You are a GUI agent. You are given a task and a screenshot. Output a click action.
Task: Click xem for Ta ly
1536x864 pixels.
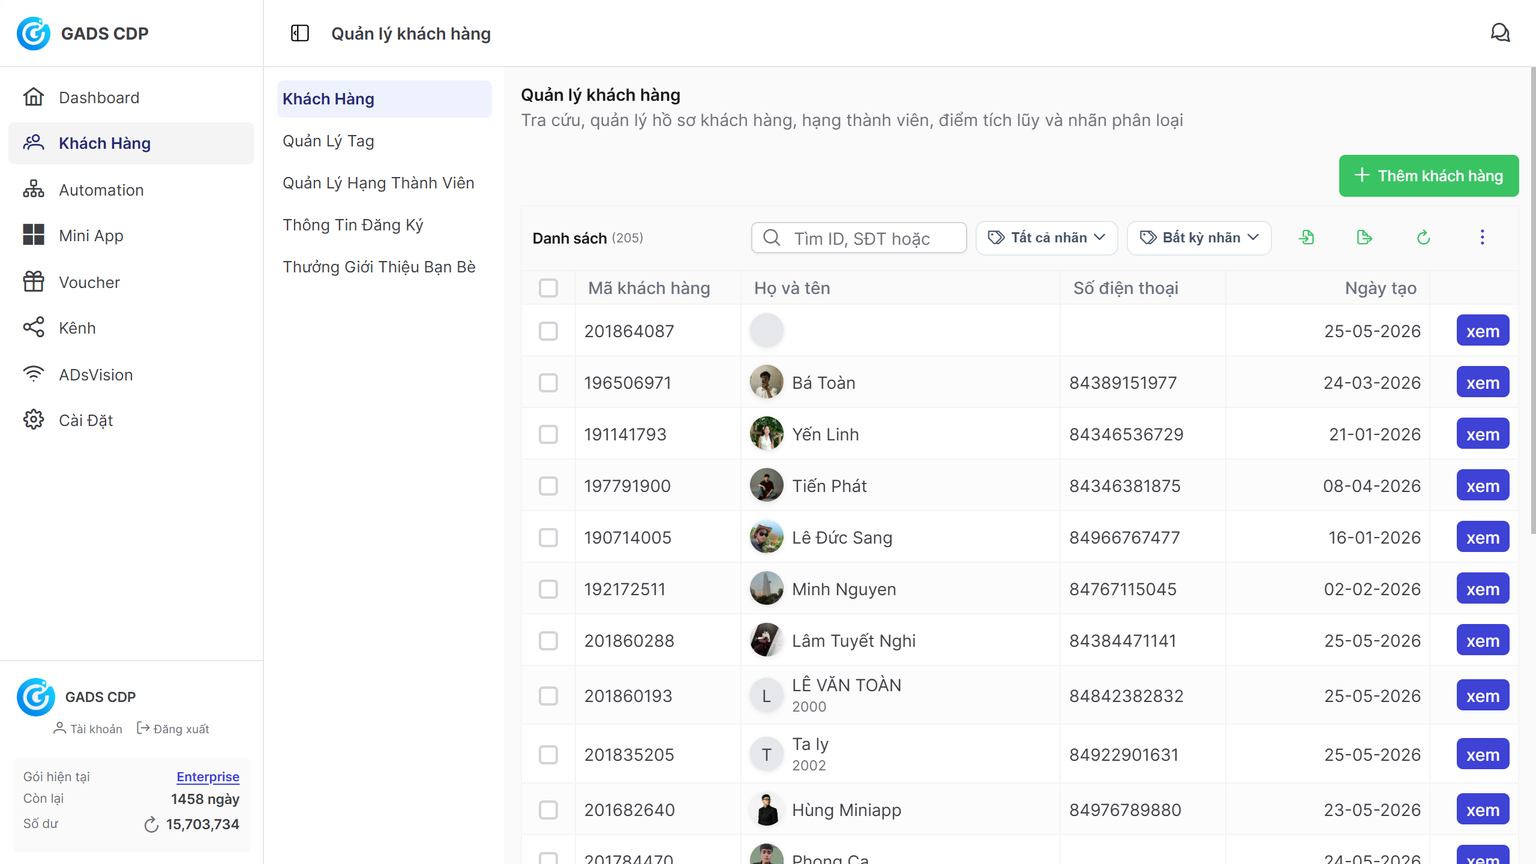(1482, 755)
